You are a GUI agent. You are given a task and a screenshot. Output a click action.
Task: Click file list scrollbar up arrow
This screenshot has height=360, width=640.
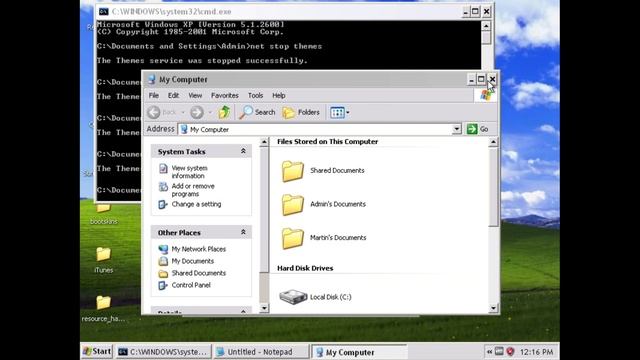pos(493,142)
